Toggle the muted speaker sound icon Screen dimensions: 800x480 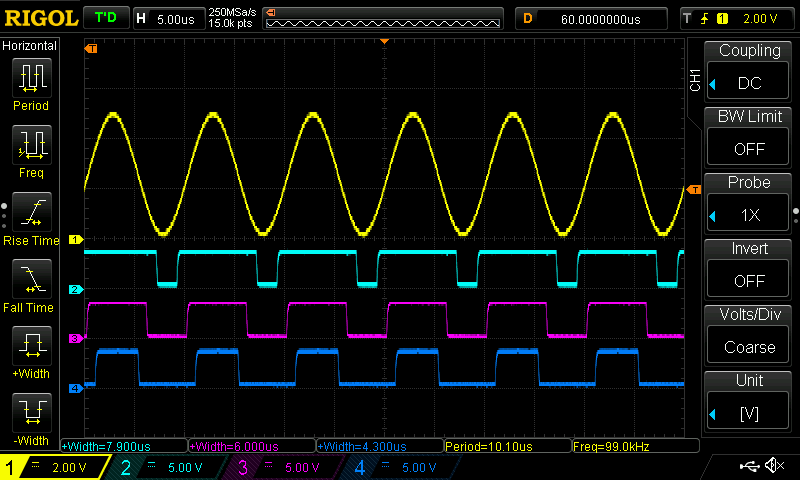[774, 465]
